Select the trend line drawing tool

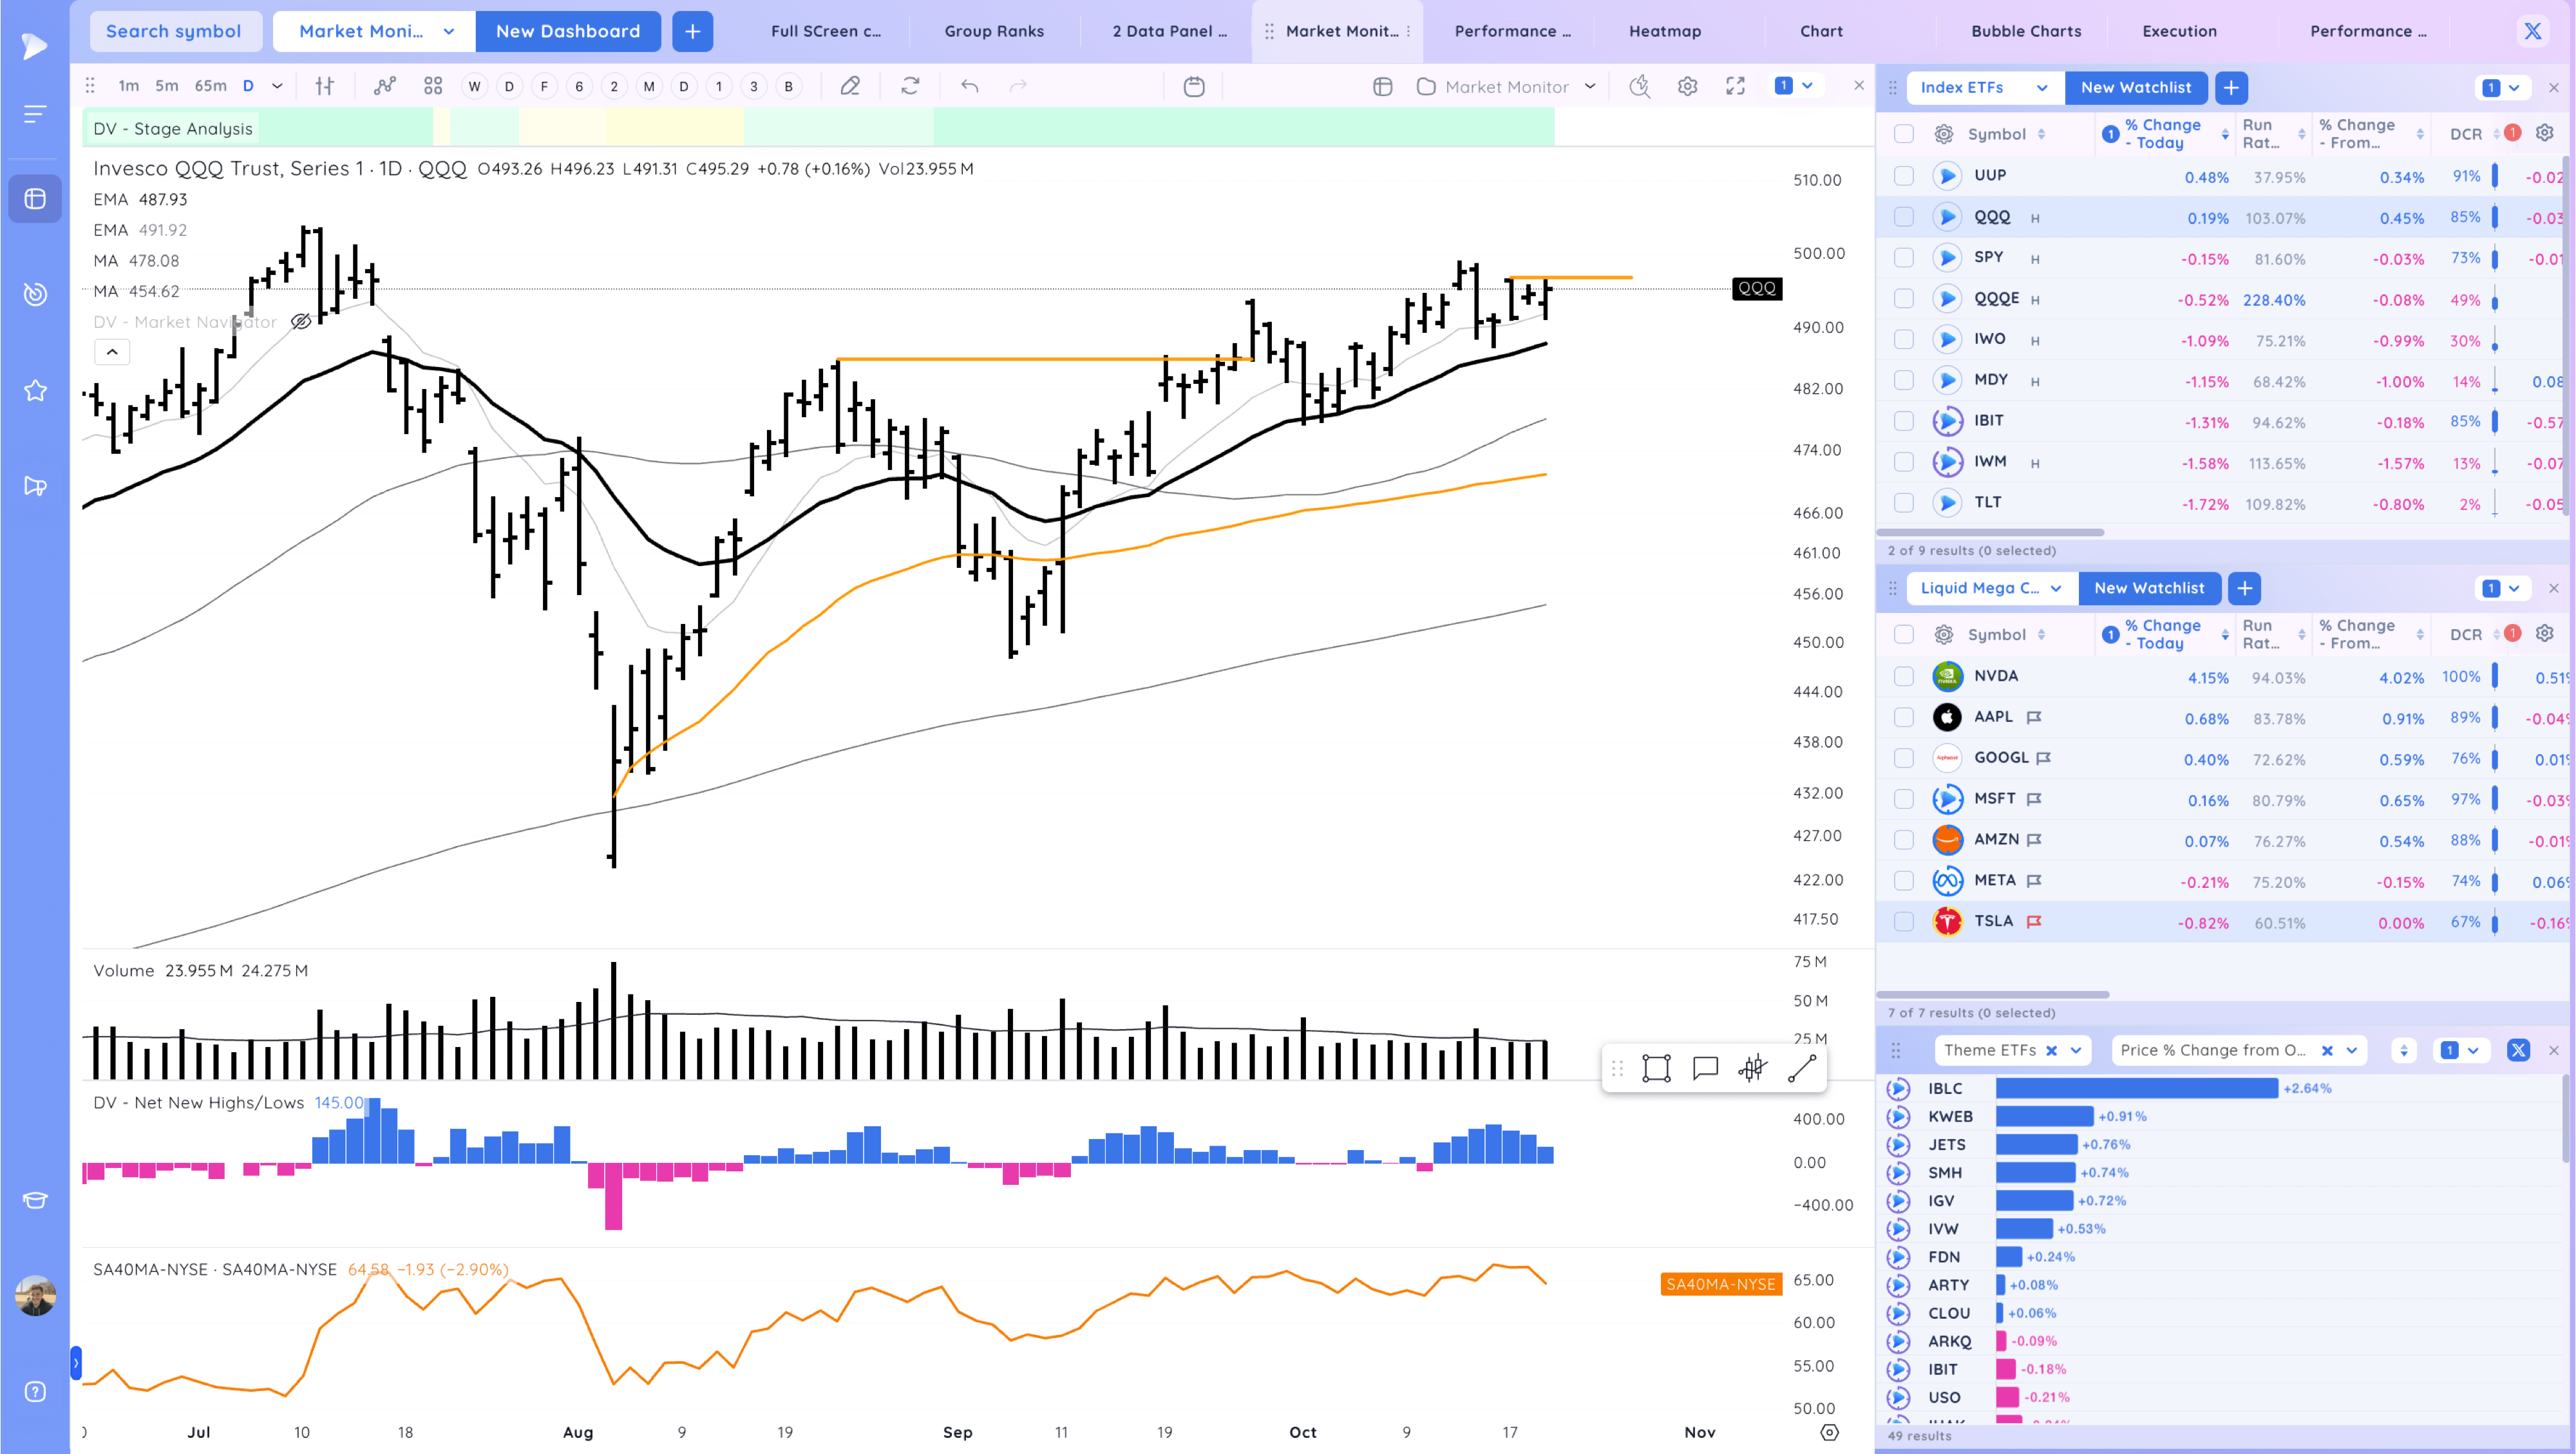1801,1068
